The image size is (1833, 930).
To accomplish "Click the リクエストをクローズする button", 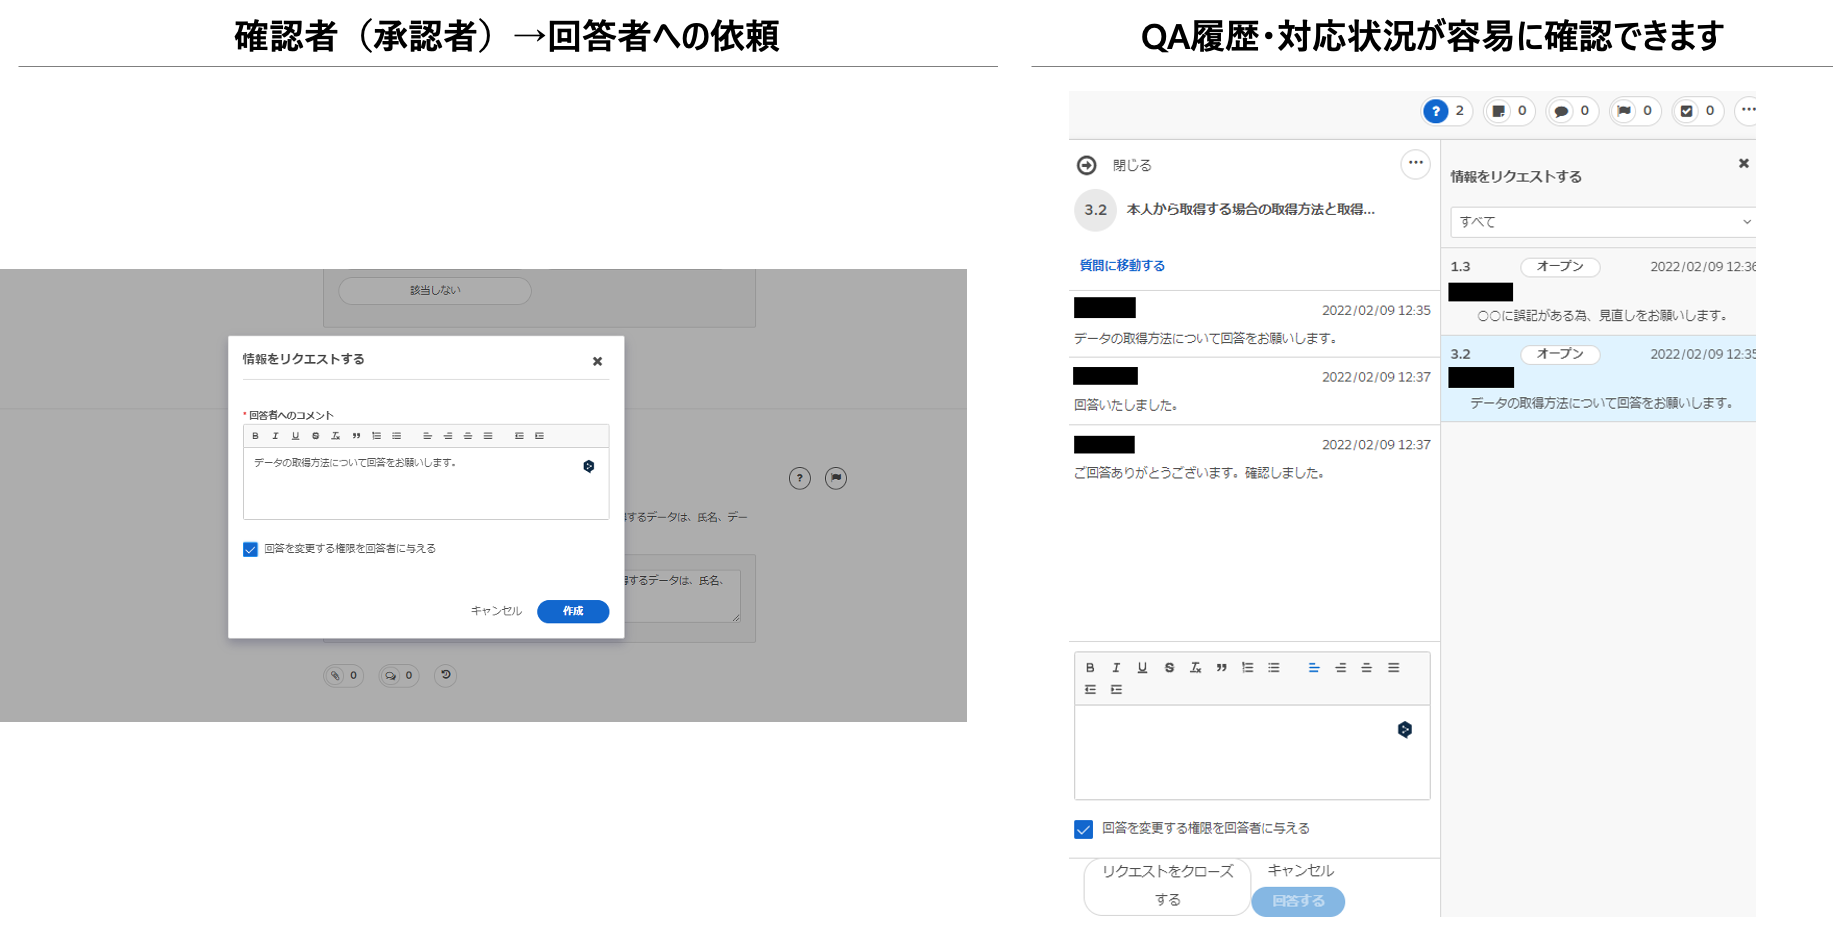I will click(x=1167, y=886).
